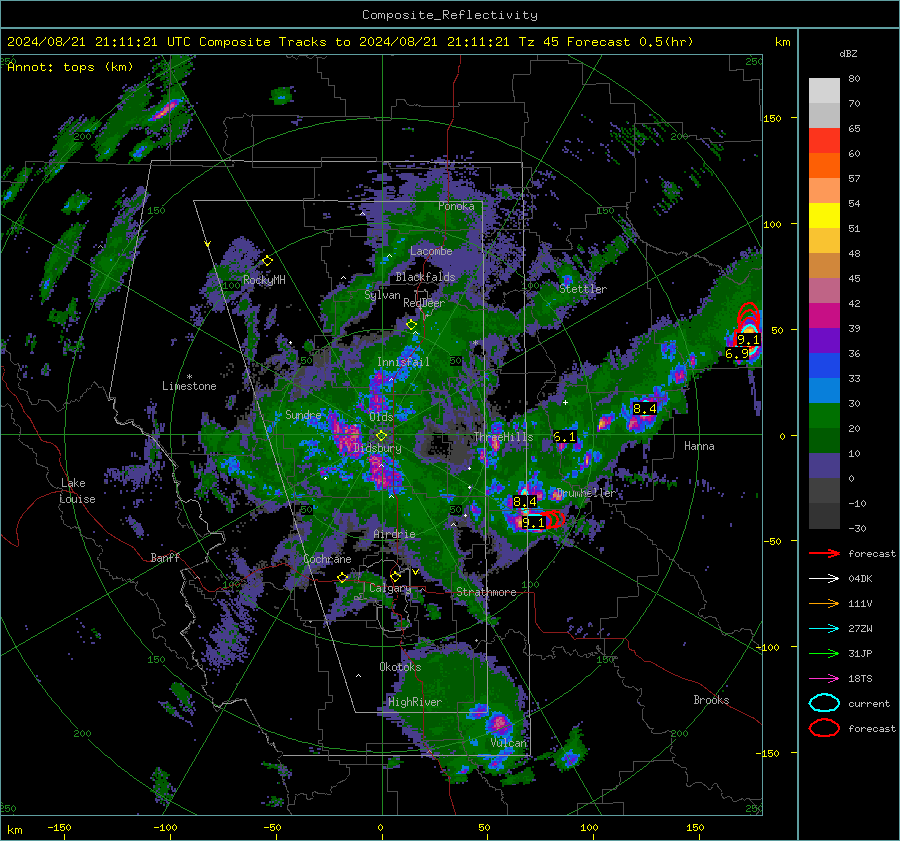Click the 80 dBZ legend value
The height and width of the screenshot is (841, 900).
(x=854, y=79)
